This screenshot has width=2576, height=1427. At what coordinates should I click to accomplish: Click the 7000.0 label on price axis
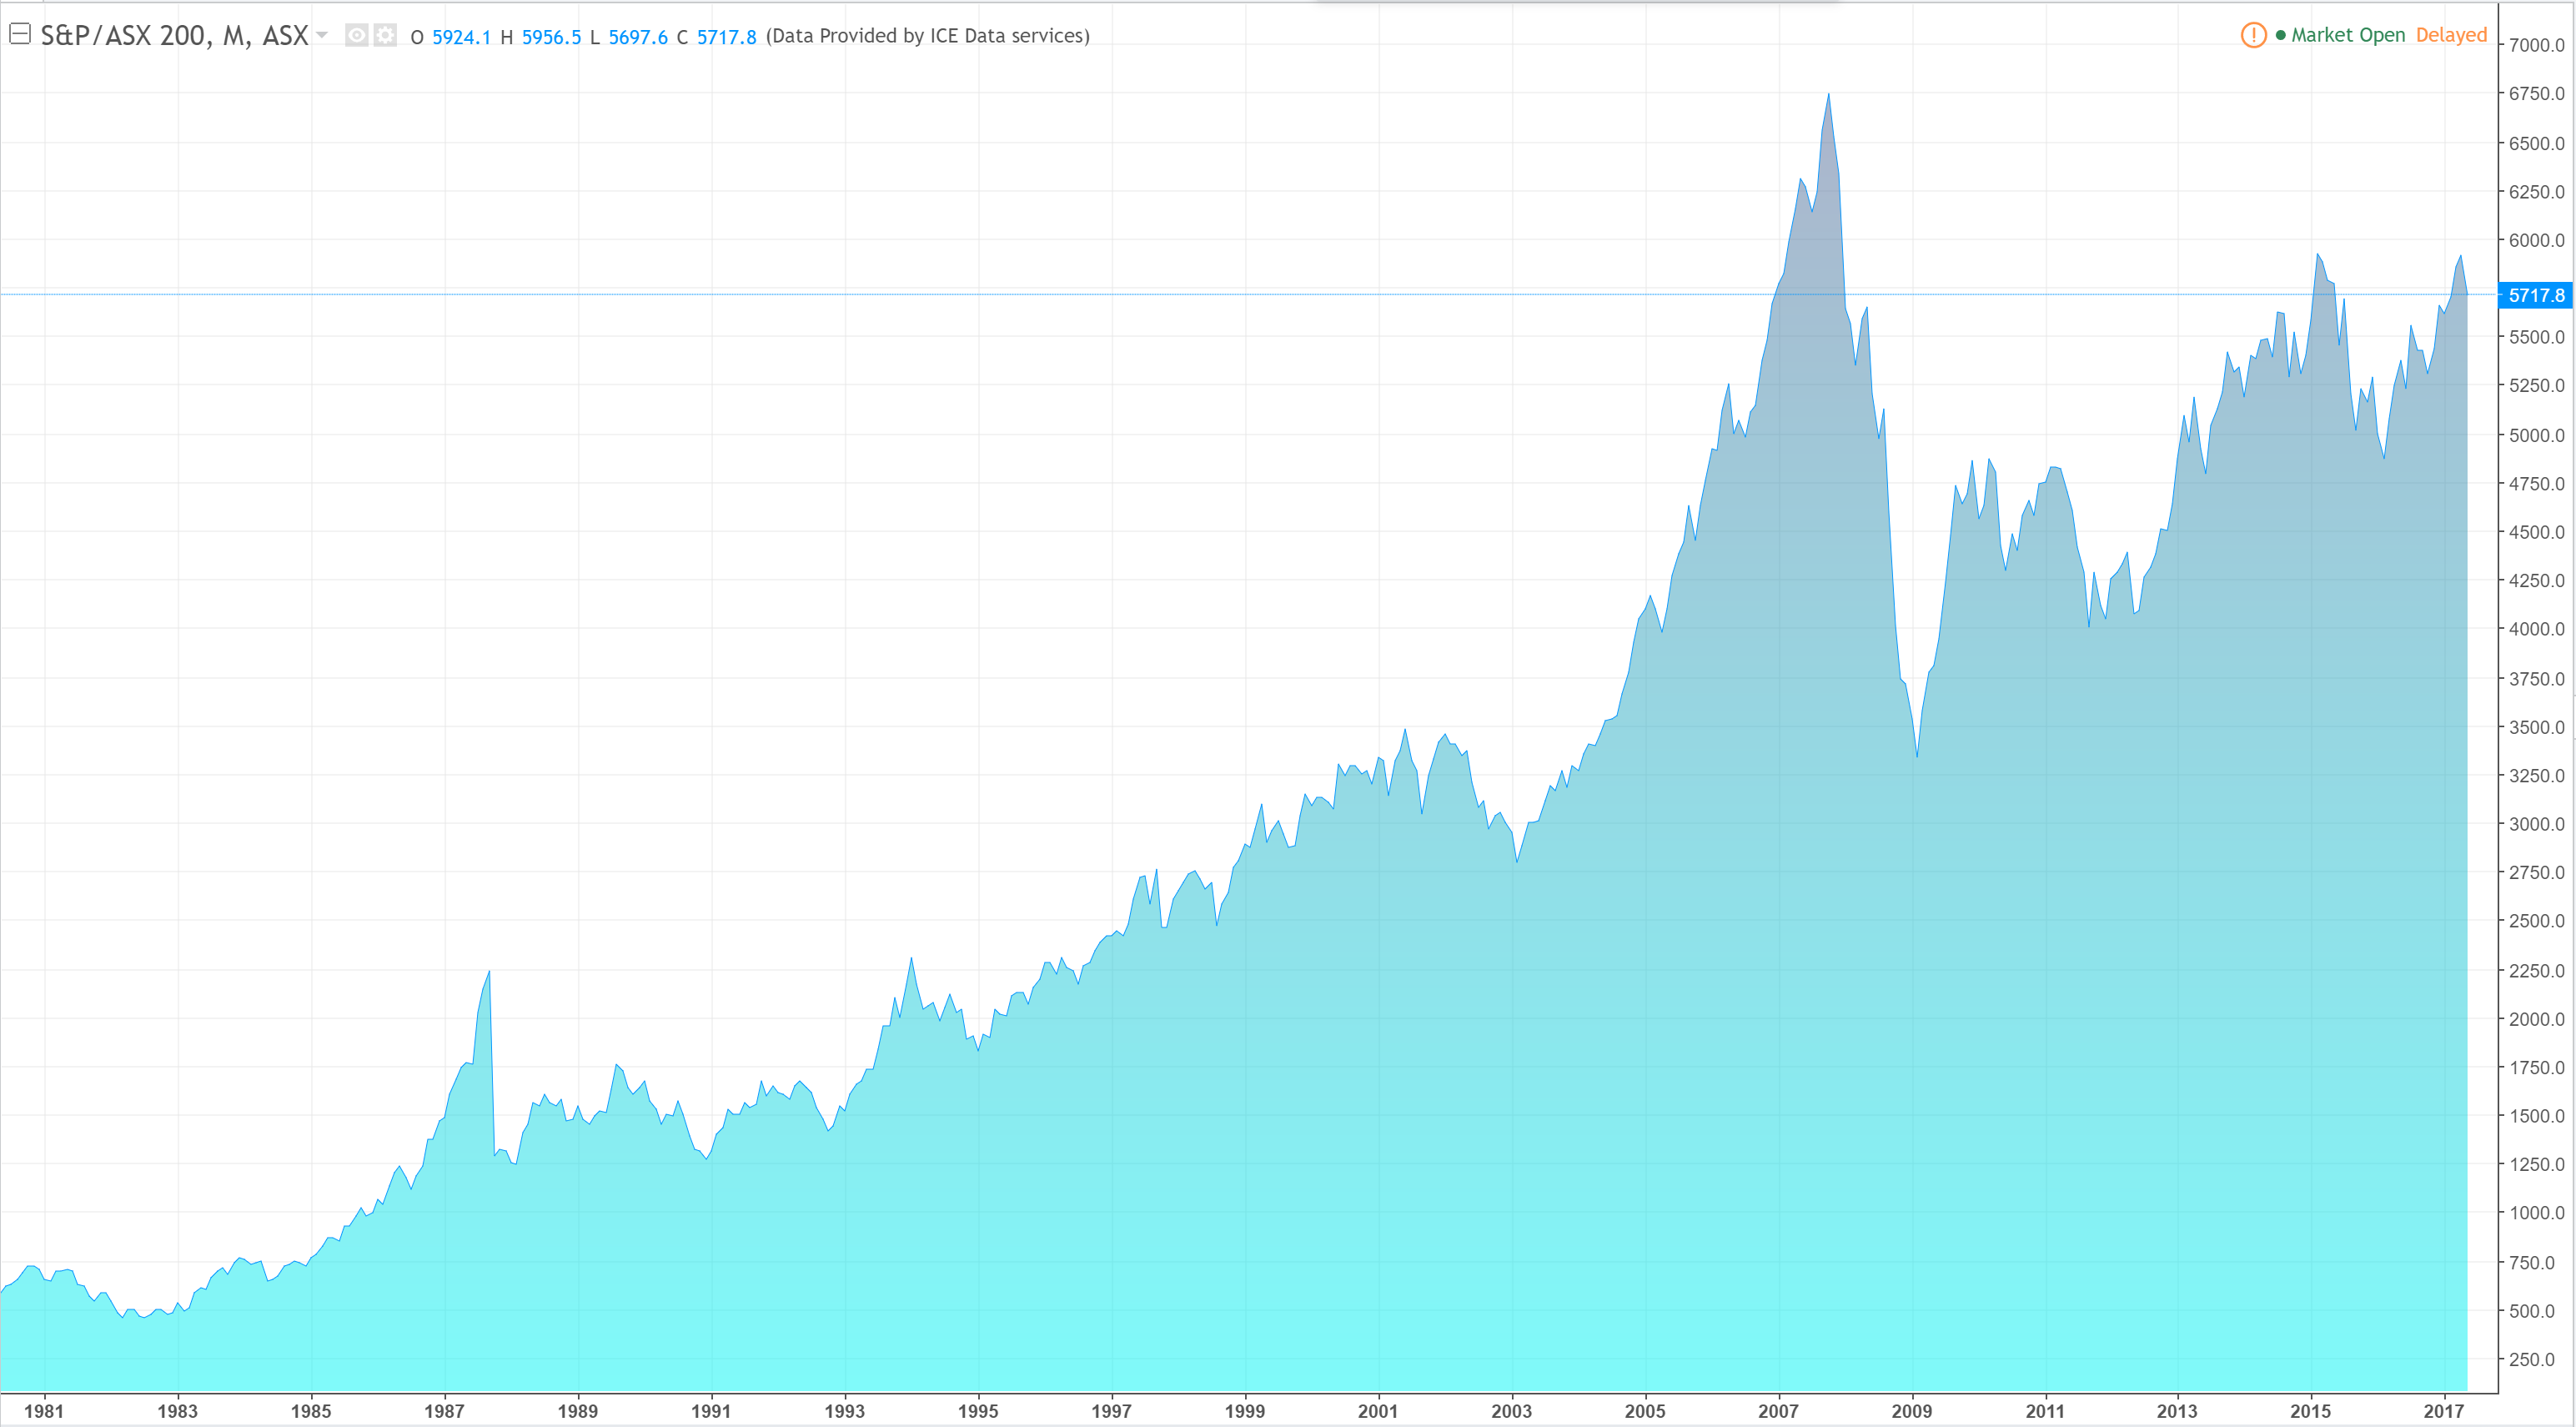pos(2536,45)
